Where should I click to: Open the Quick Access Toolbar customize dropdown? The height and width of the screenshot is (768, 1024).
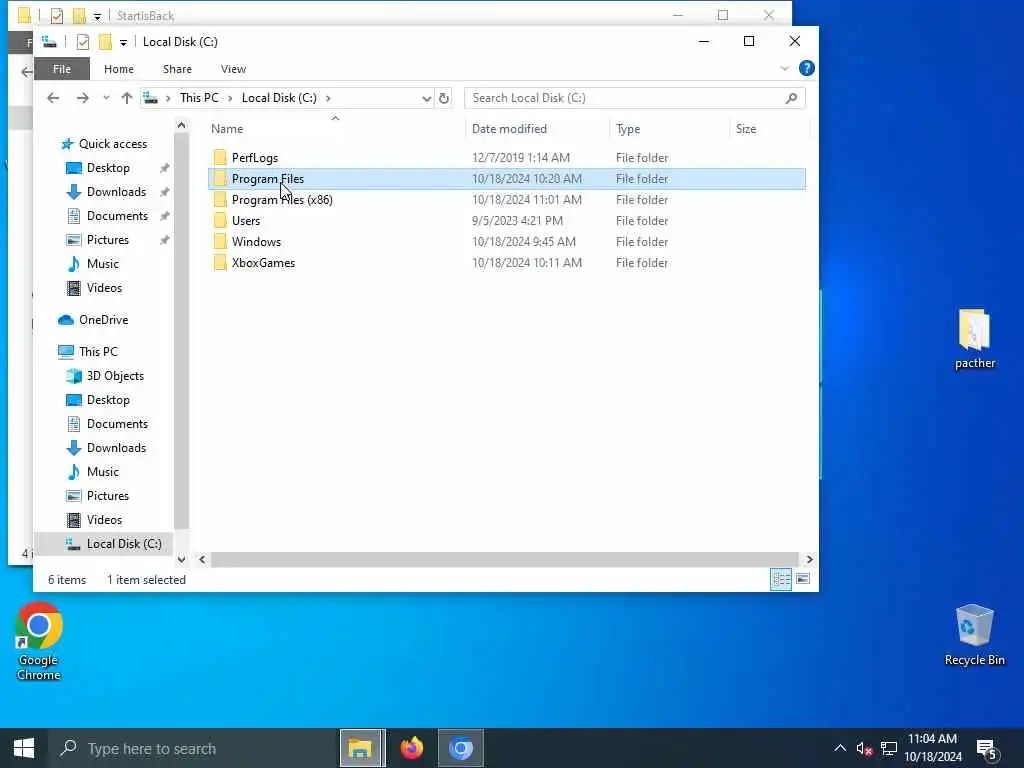[123, 42]
